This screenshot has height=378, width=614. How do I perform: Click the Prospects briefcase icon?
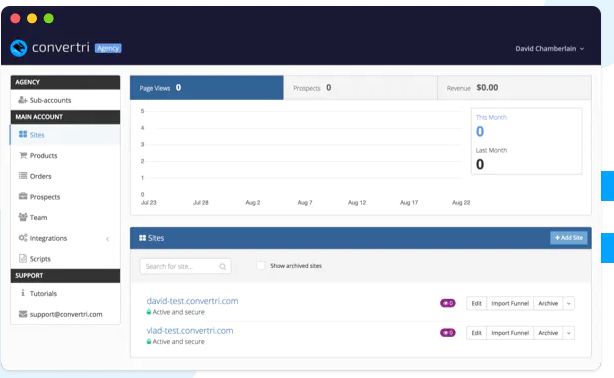click(23, 196)
